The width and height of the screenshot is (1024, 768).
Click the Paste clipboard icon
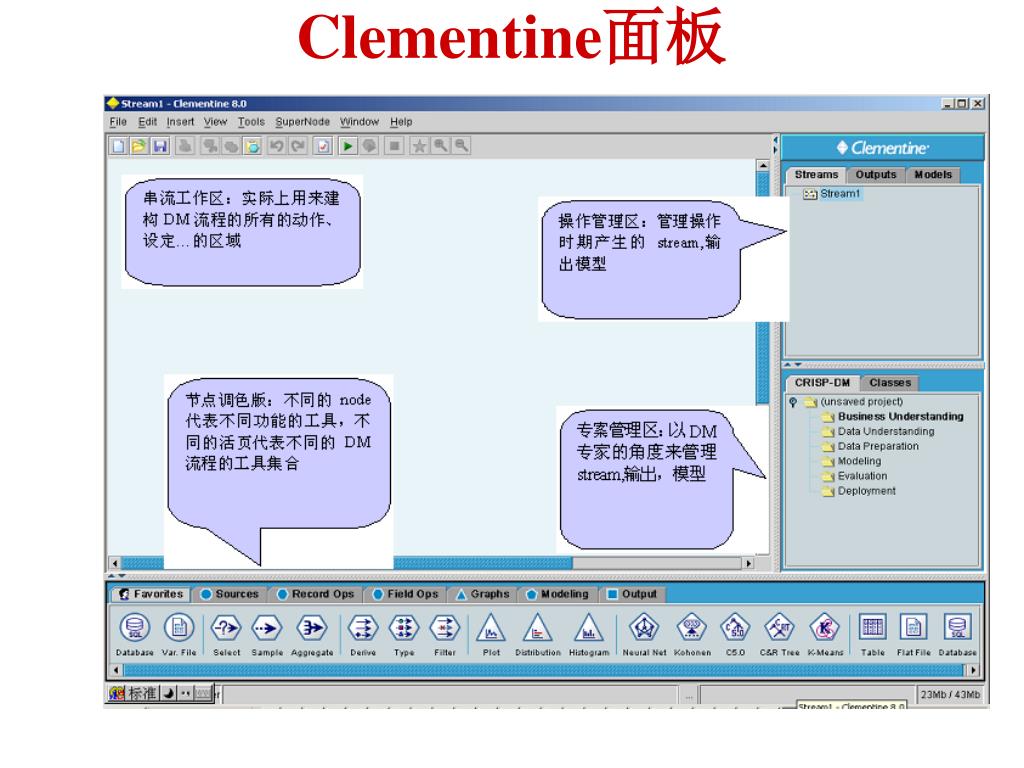tap(252, 146)
